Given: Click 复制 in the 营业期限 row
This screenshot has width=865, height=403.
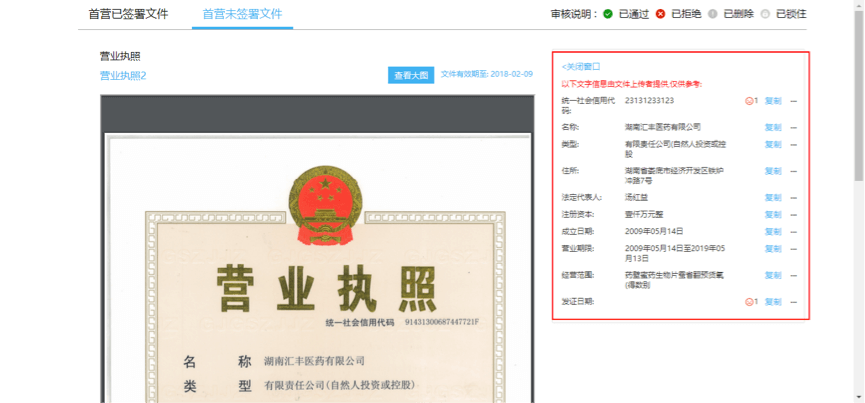Looking at the screenshot, I should [x=773, y=249].
